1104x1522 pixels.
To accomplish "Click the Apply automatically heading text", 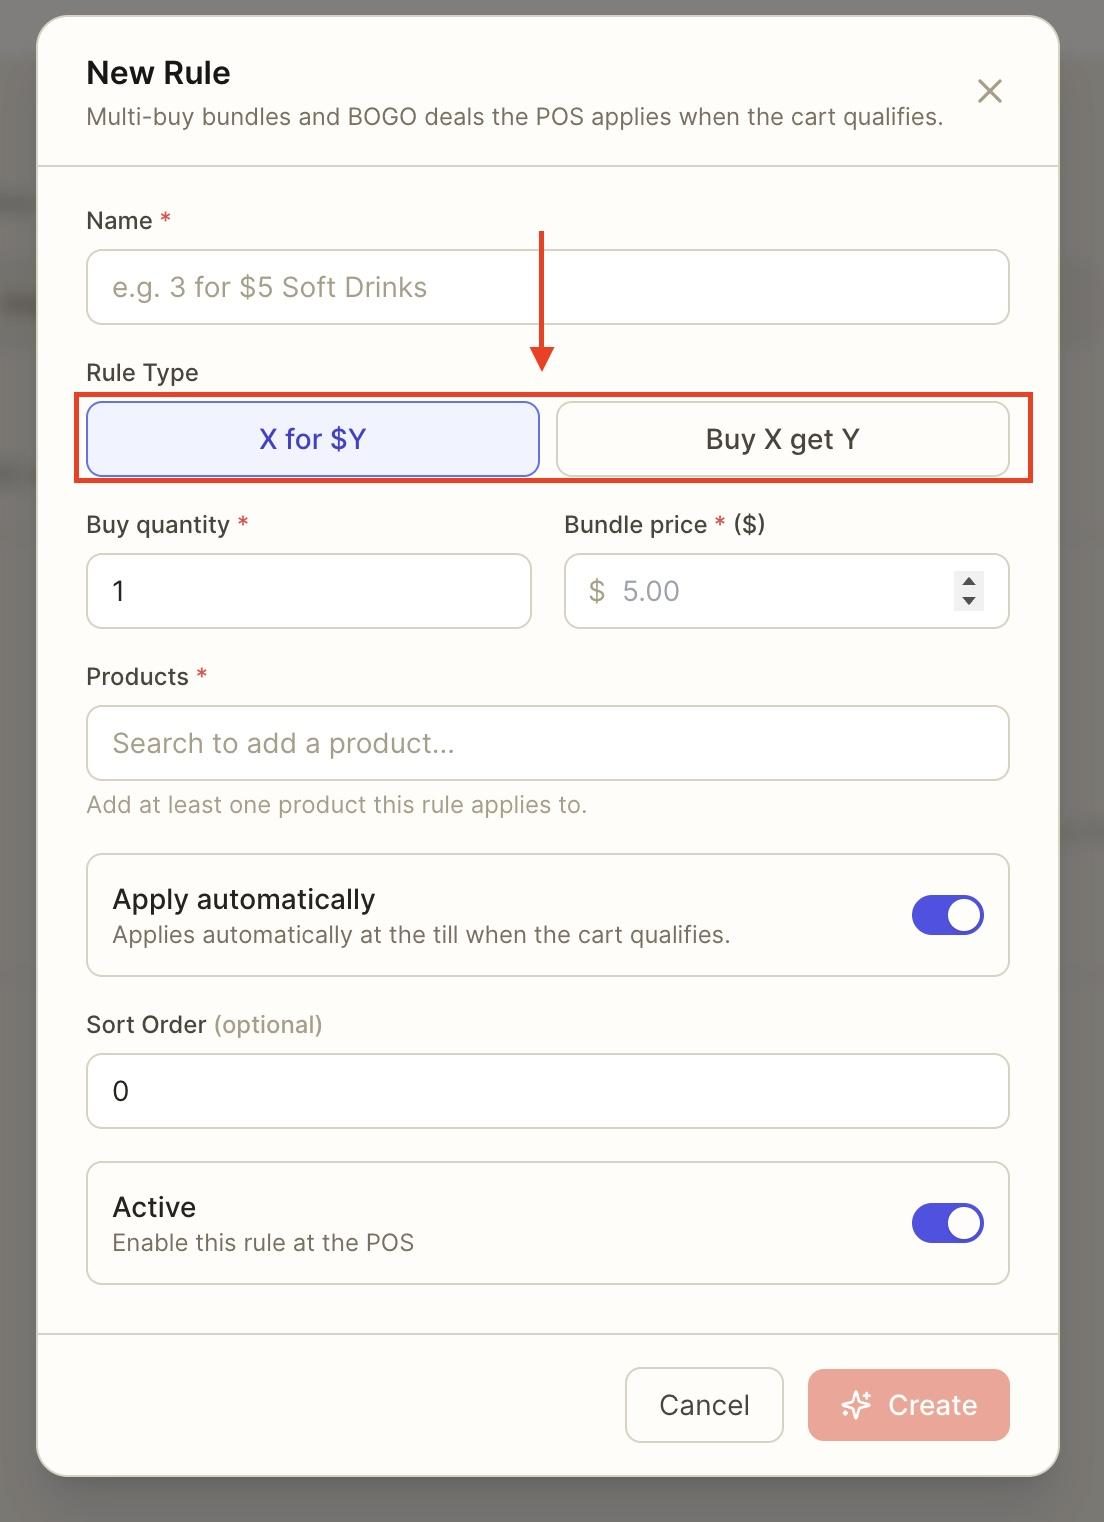I will point(244,899).
